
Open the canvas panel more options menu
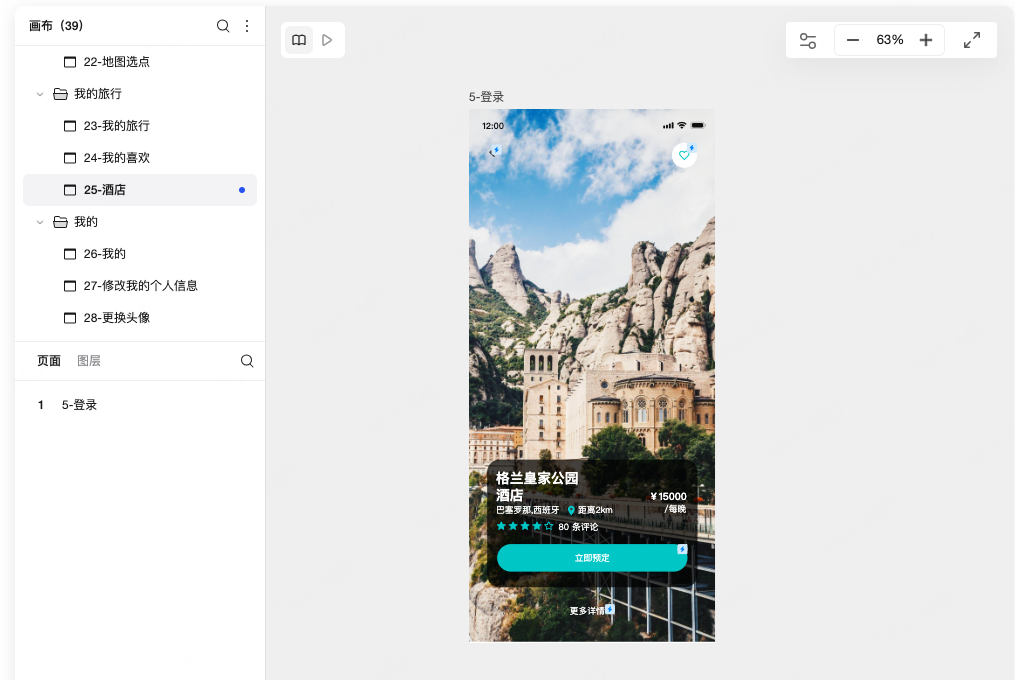[x=247, y=26]
